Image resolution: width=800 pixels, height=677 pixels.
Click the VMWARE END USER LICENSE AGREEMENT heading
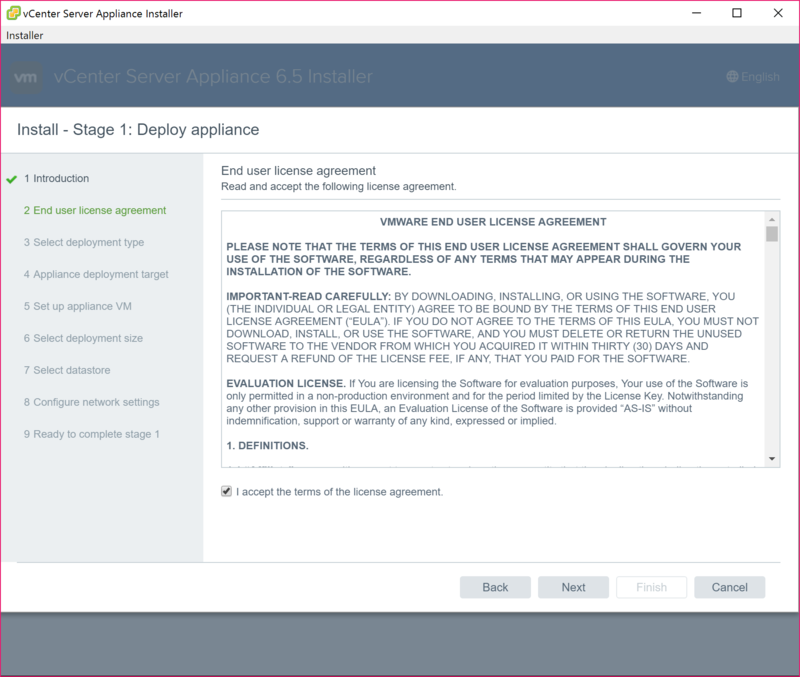(x=493, y=222)
